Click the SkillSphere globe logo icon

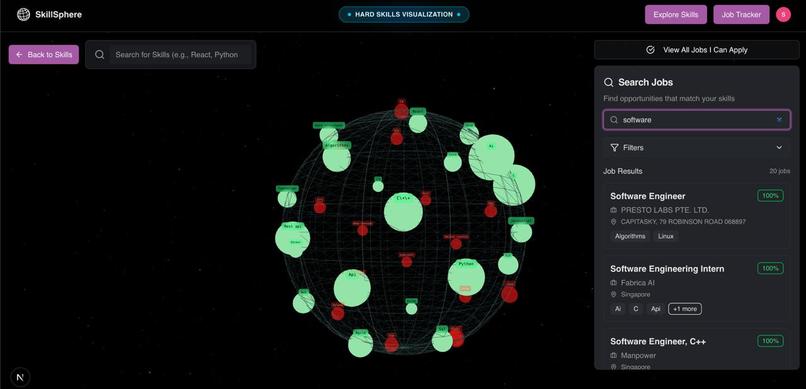(23, 14)
